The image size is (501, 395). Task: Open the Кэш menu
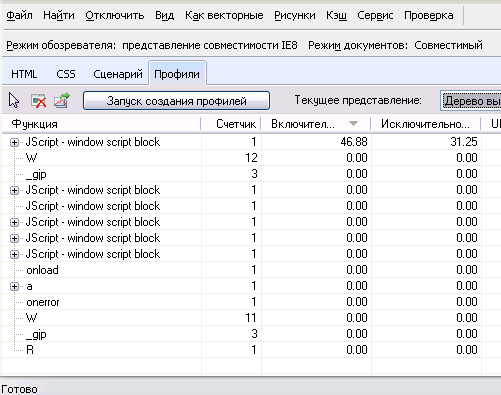tap(336, 15)
